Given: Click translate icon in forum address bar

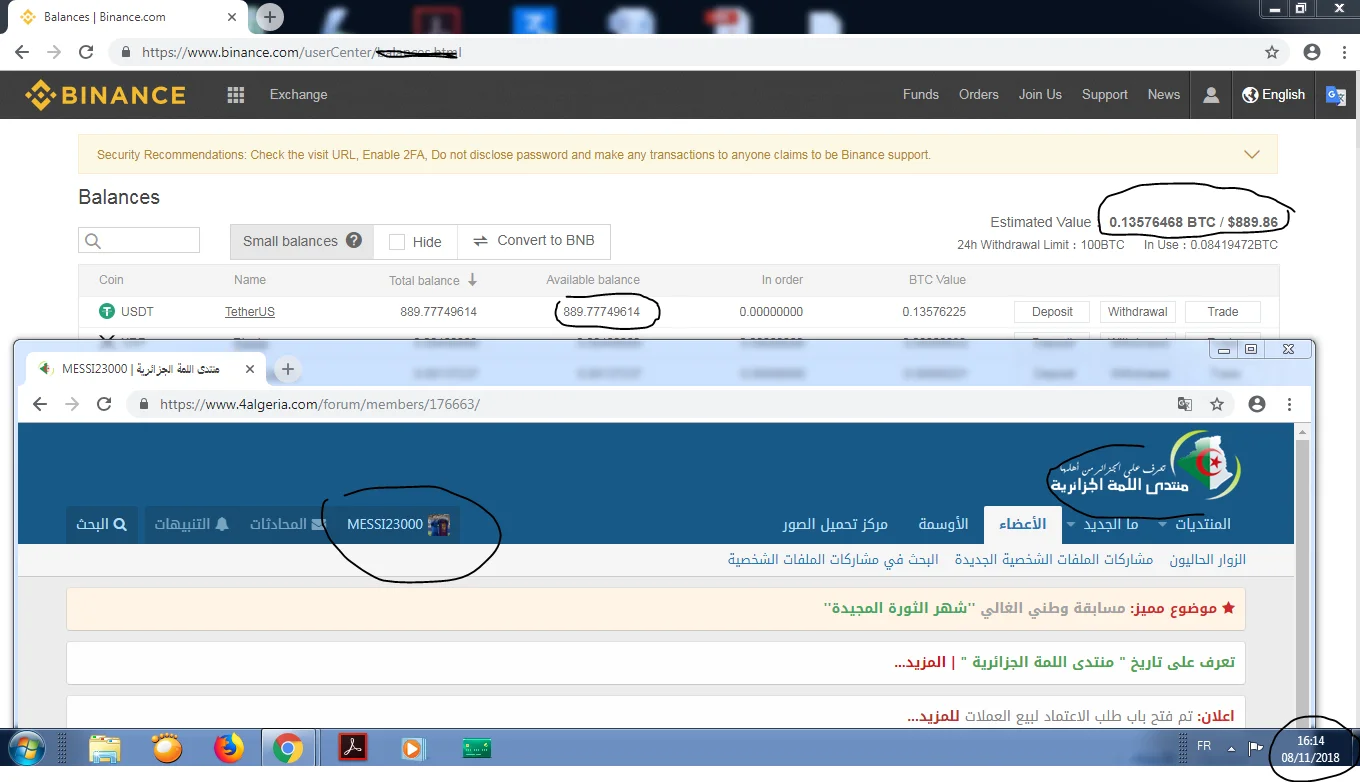Looking at the screenshot, I should coord(1185,404).
